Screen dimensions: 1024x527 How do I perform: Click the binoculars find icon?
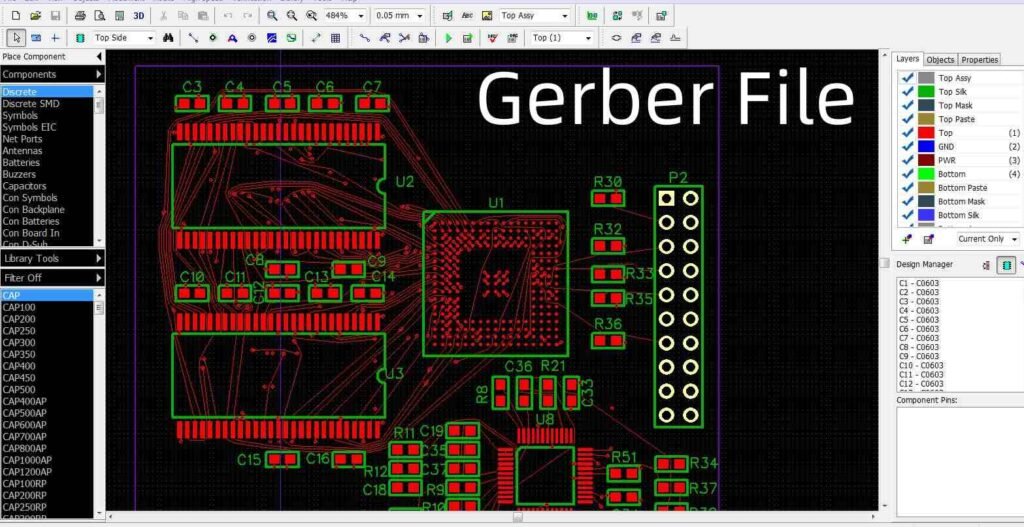(x=169, y=38)
